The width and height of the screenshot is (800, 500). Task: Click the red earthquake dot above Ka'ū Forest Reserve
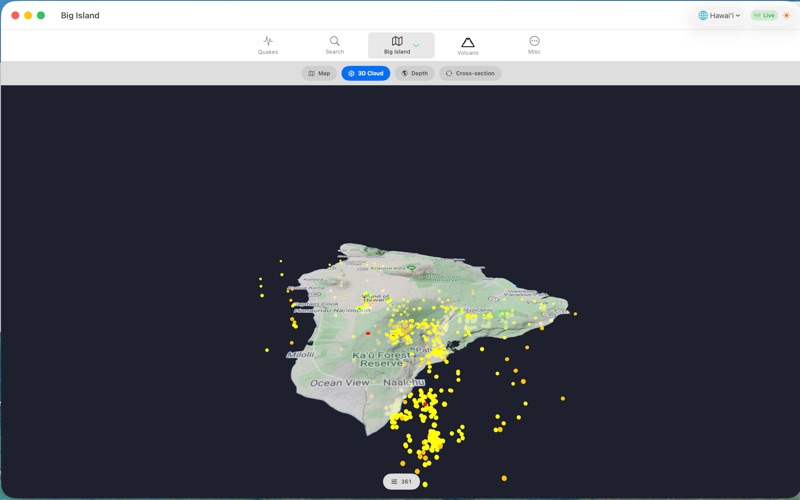tap(368, 333)
